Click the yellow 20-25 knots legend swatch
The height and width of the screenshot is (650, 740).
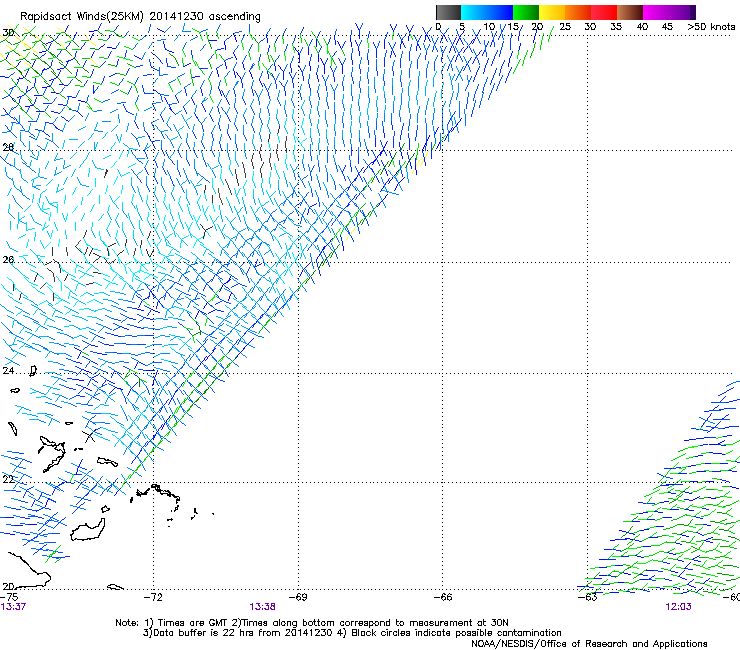pyautogui.click(x=552, y=12)
